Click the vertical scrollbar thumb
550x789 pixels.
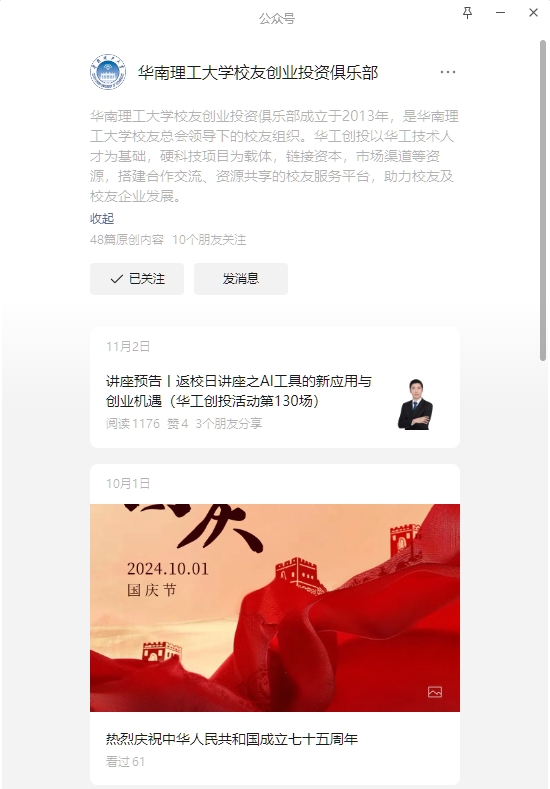pyautogui.click(x=543, y=200)
